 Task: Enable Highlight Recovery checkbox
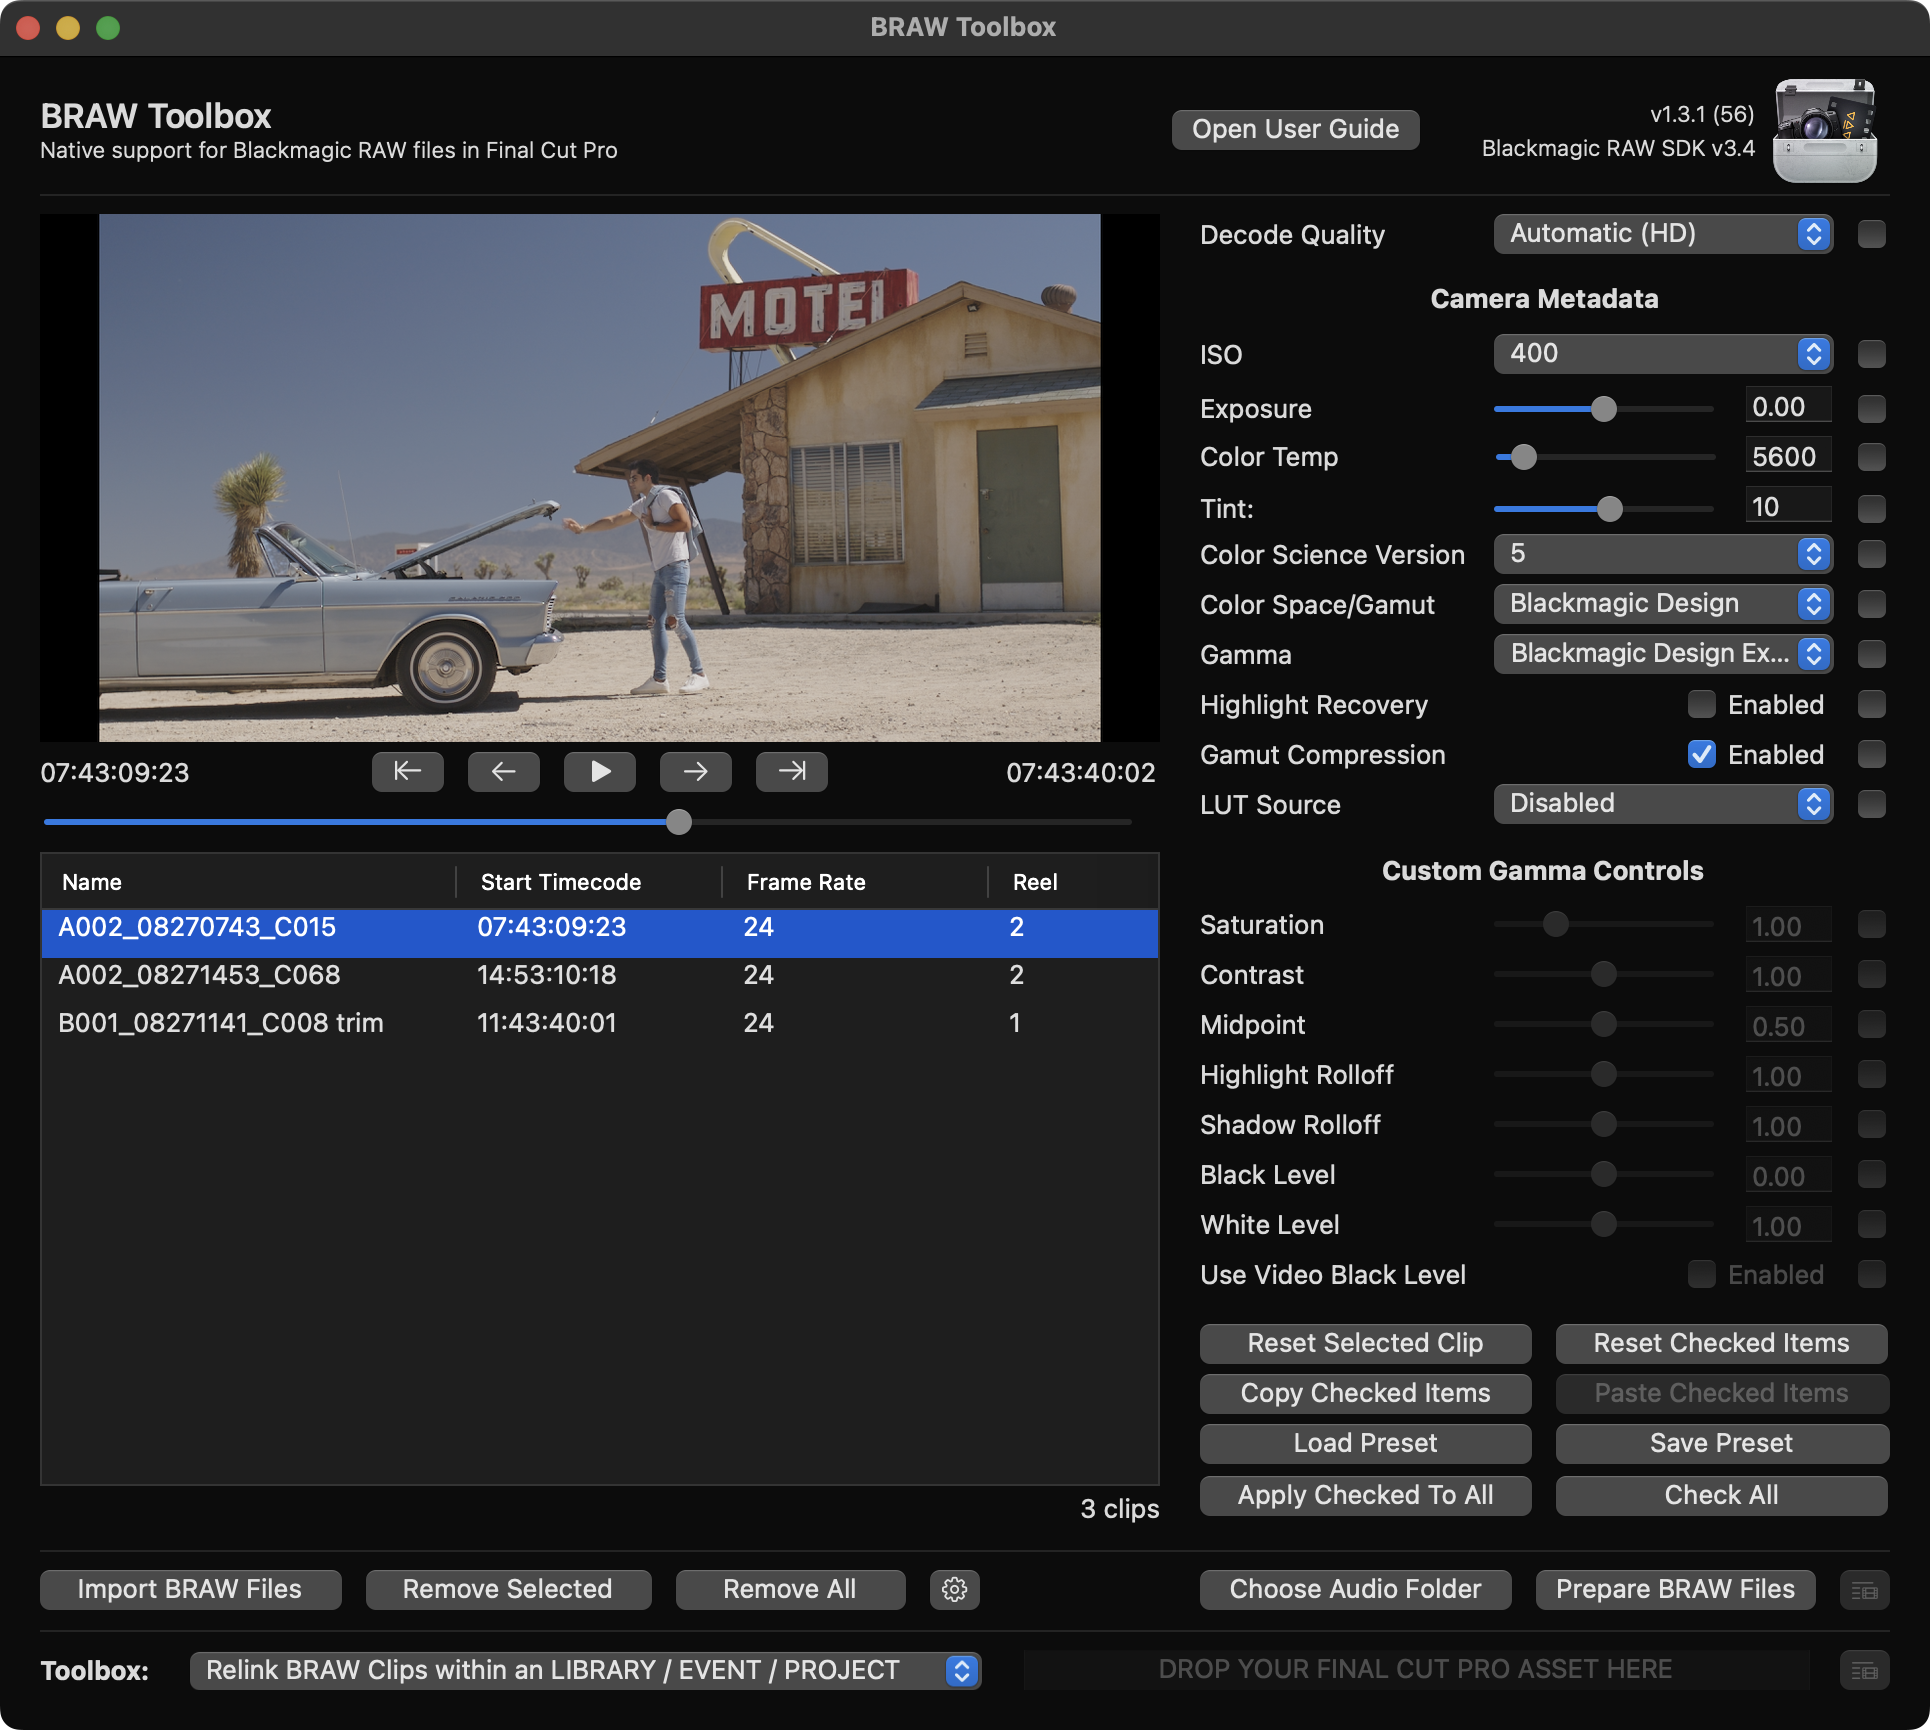[1701, 704]
